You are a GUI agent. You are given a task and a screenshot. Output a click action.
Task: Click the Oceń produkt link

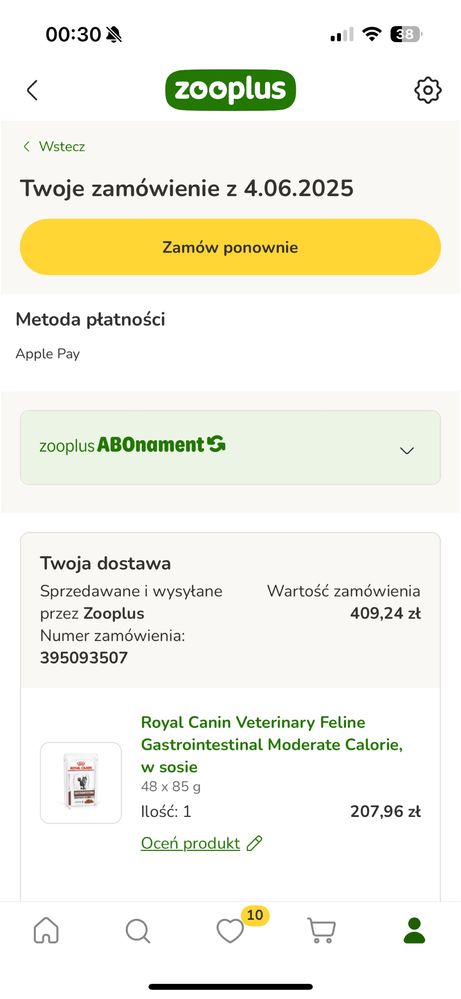point(190,844)
